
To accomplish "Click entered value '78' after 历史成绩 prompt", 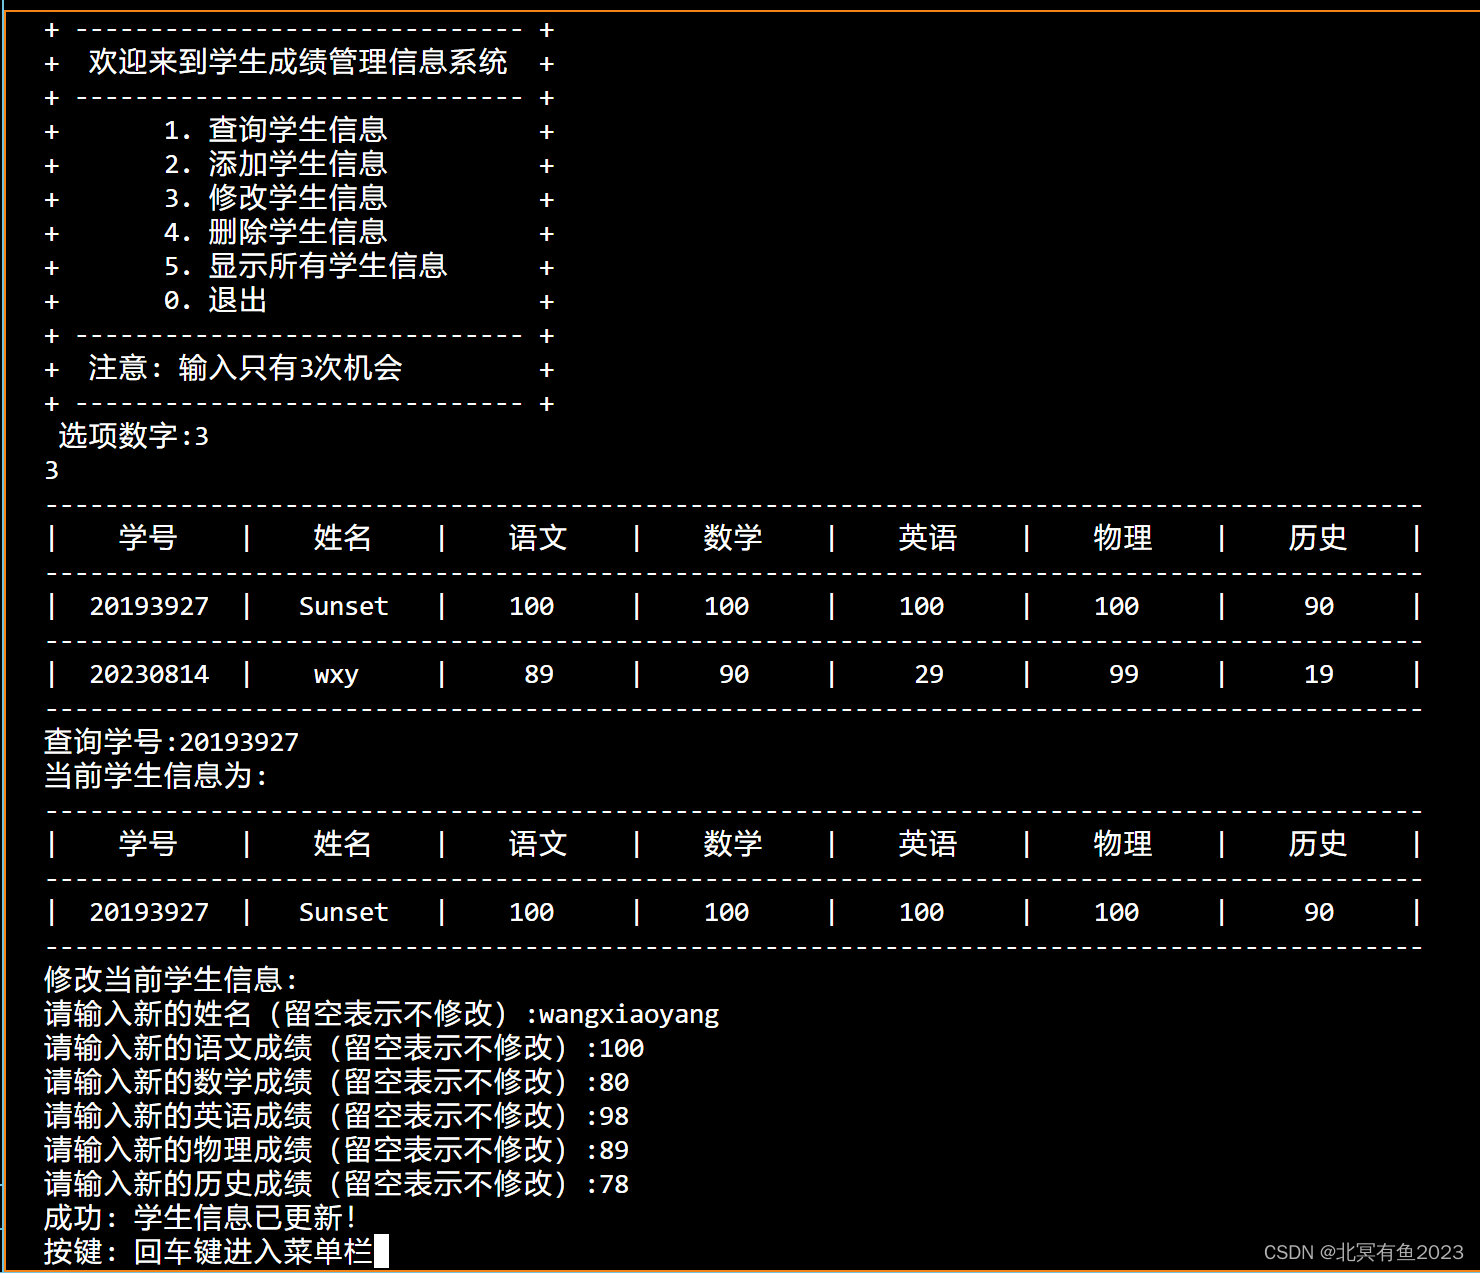I will click(x=614, y=1185).
